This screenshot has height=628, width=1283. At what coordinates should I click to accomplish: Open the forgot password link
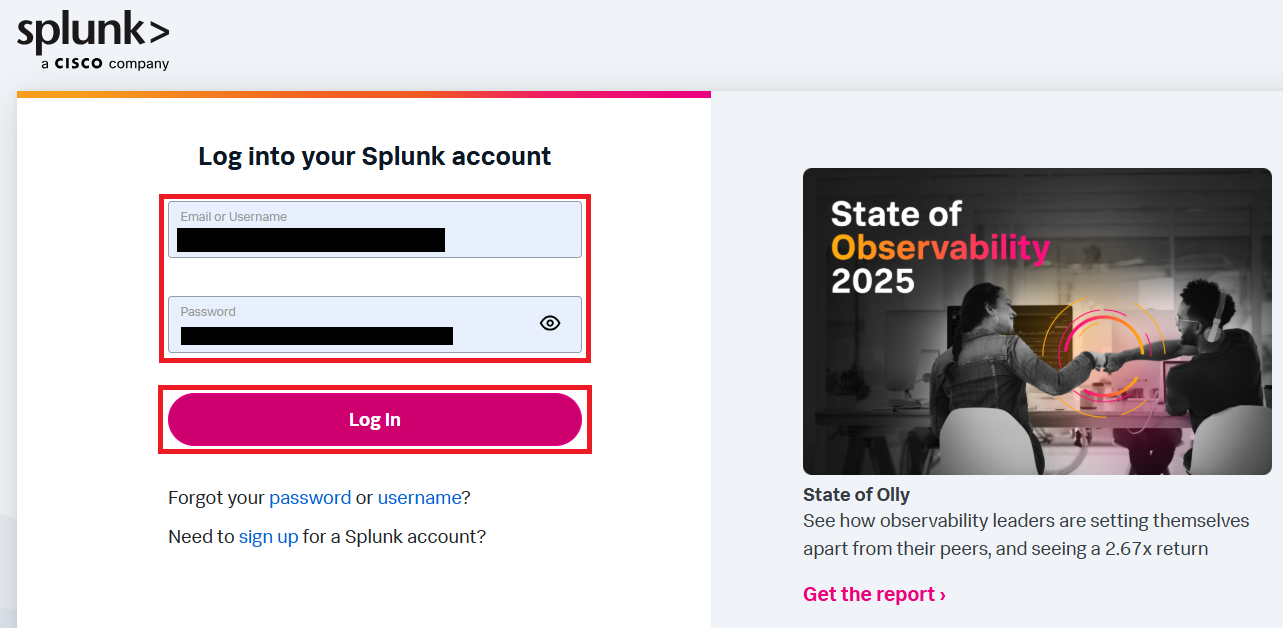click(x=310, y=498)
